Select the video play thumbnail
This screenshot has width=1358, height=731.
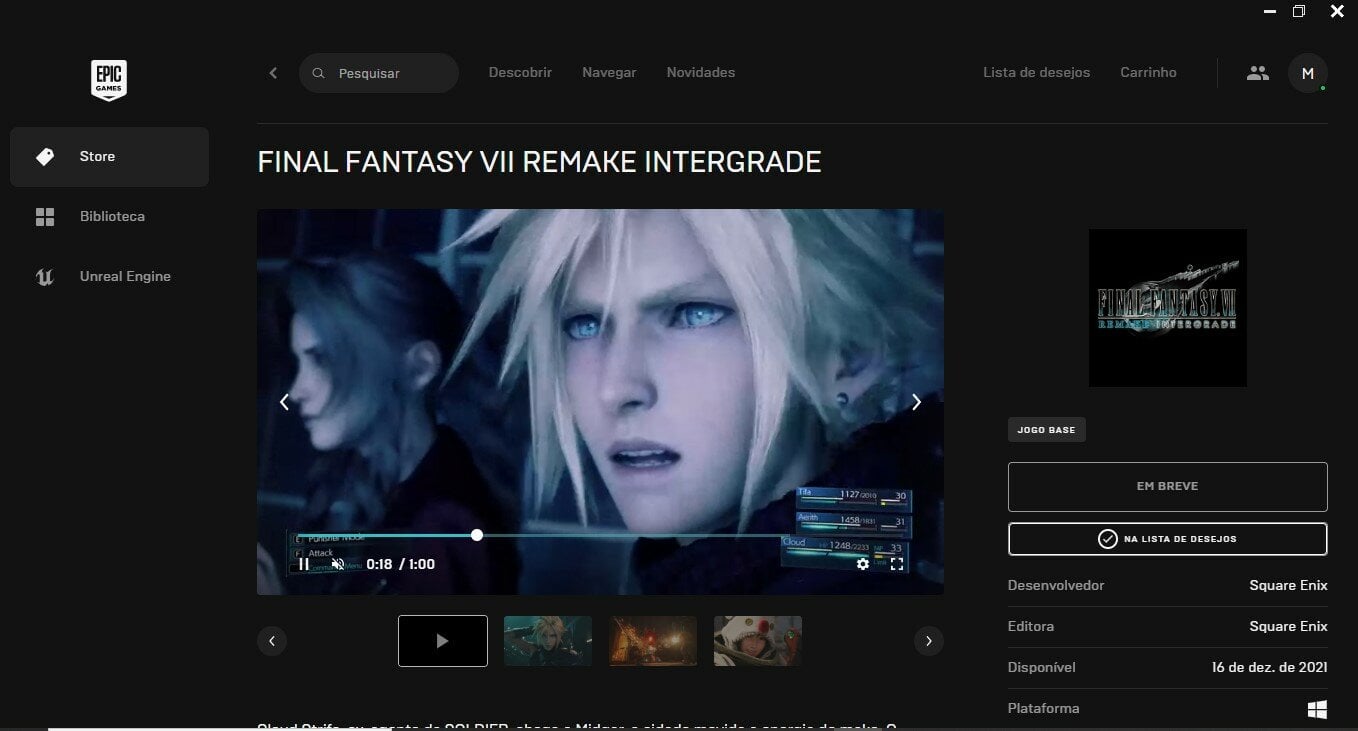[443, 641]
